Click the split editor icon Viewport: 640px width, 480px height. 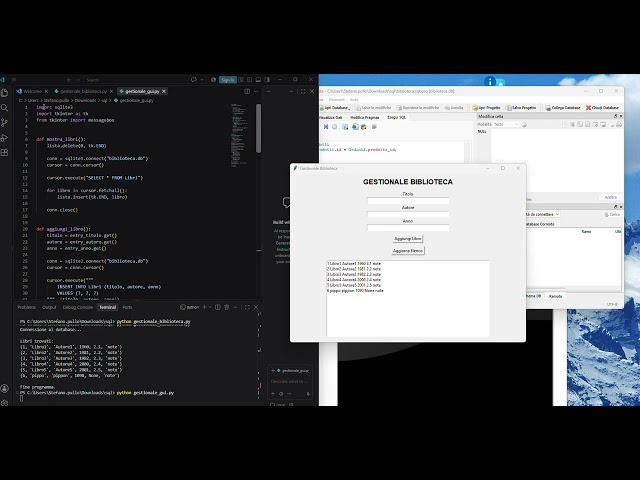click(247, 91)
